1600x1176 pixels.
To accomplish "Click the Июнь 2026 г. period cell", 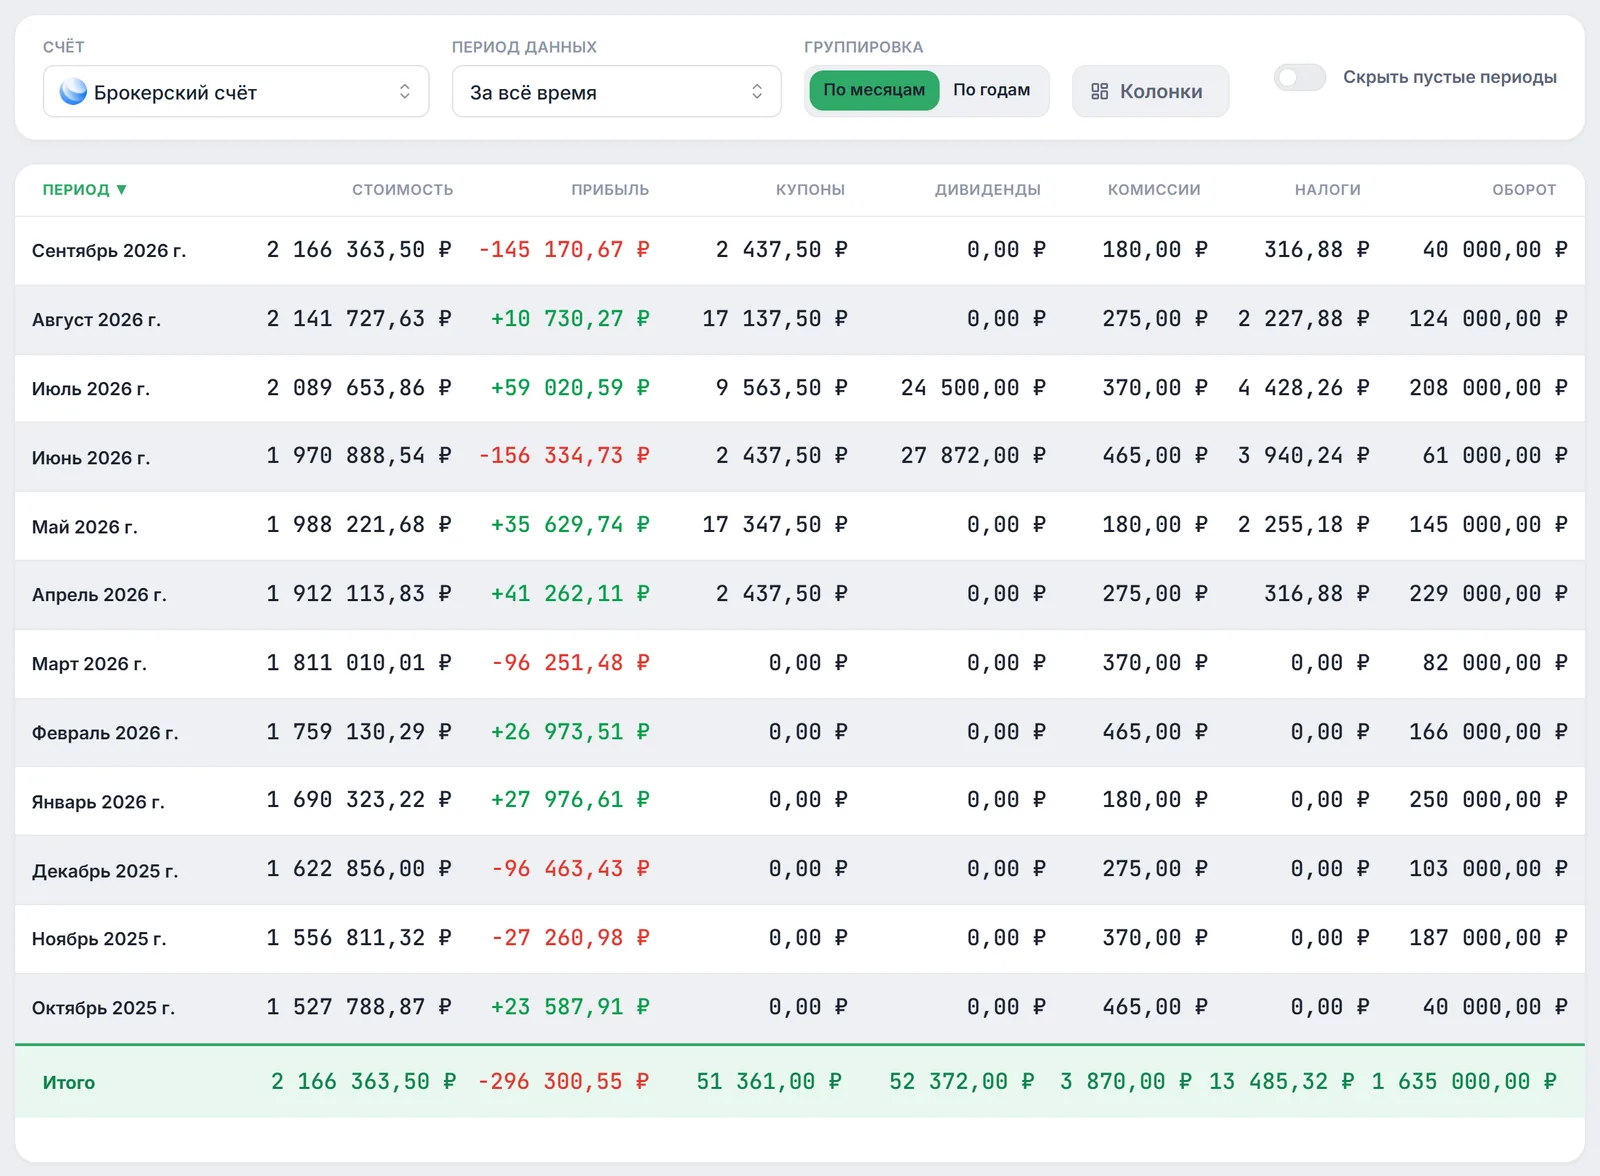I will click(91, 457).
